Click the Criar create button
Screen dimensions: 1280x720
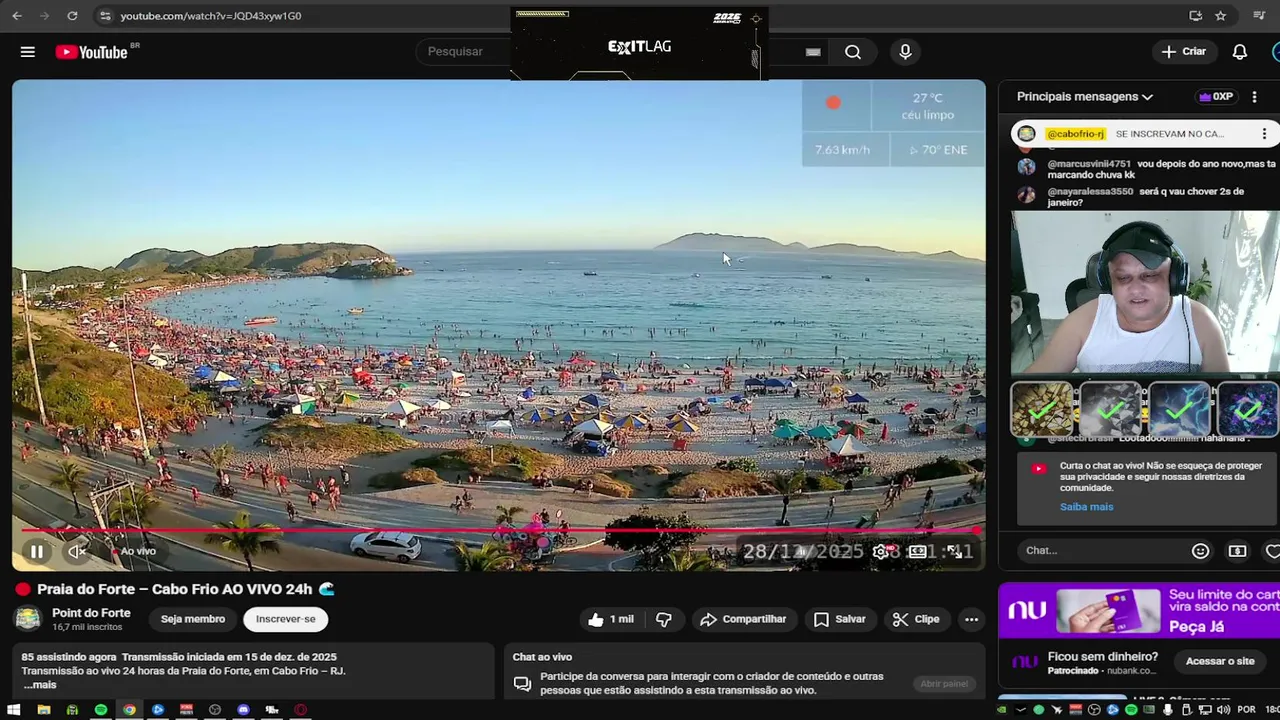point(1184,52)
